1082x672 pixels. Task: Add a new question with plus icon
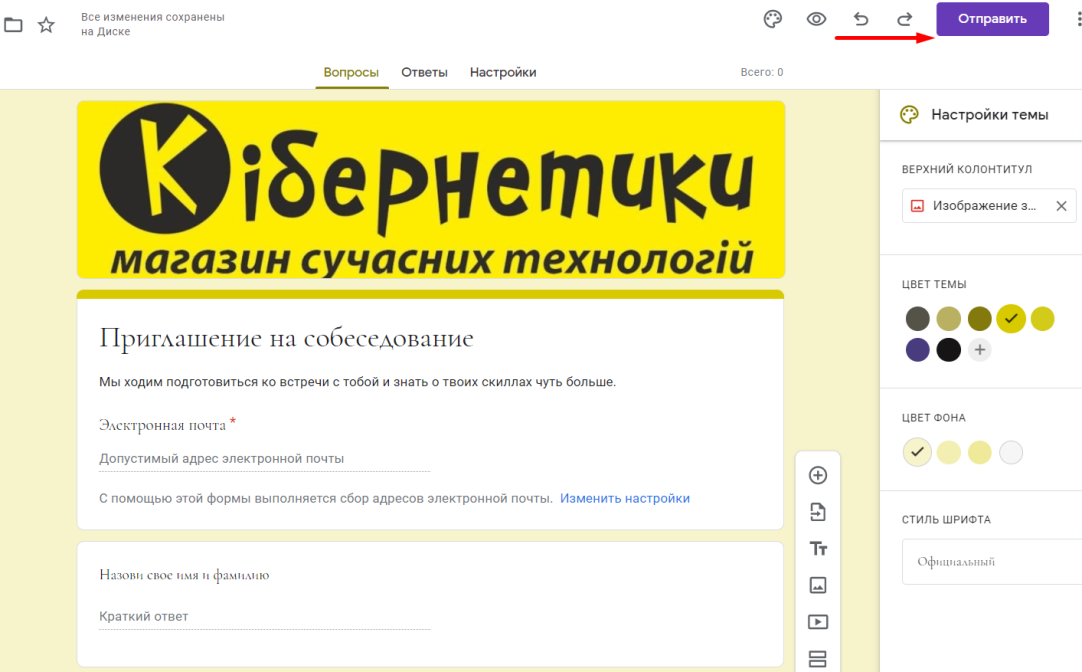point(818,475)
